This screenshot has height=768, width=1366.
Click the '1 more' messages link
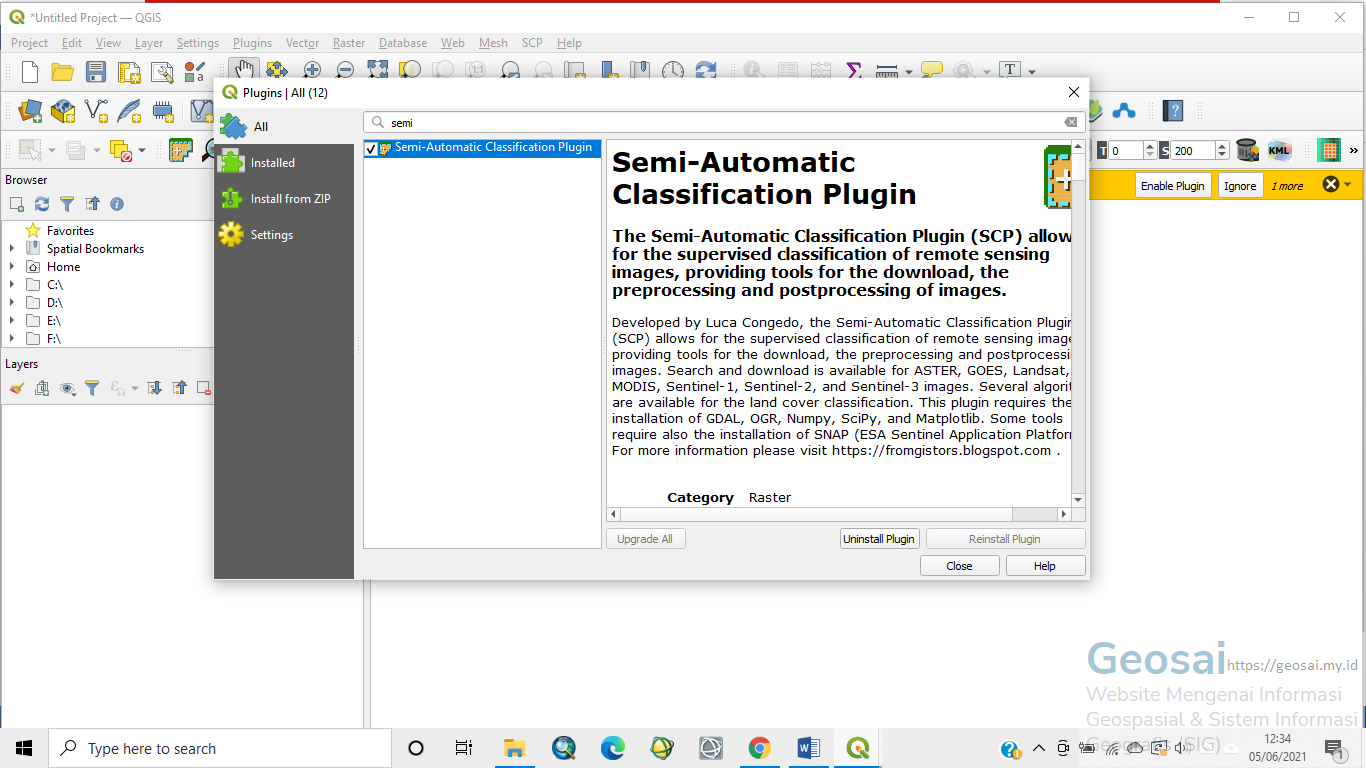pos(1287,186)
